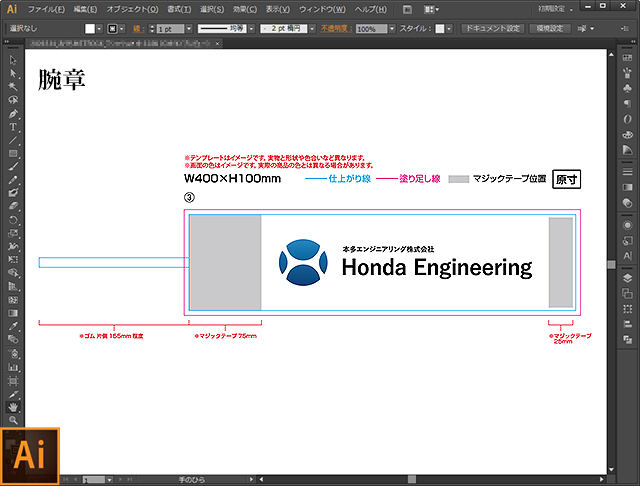Open the 2 pt 楕円 brush dropdown
640x486 pixels.
[312, 29]
